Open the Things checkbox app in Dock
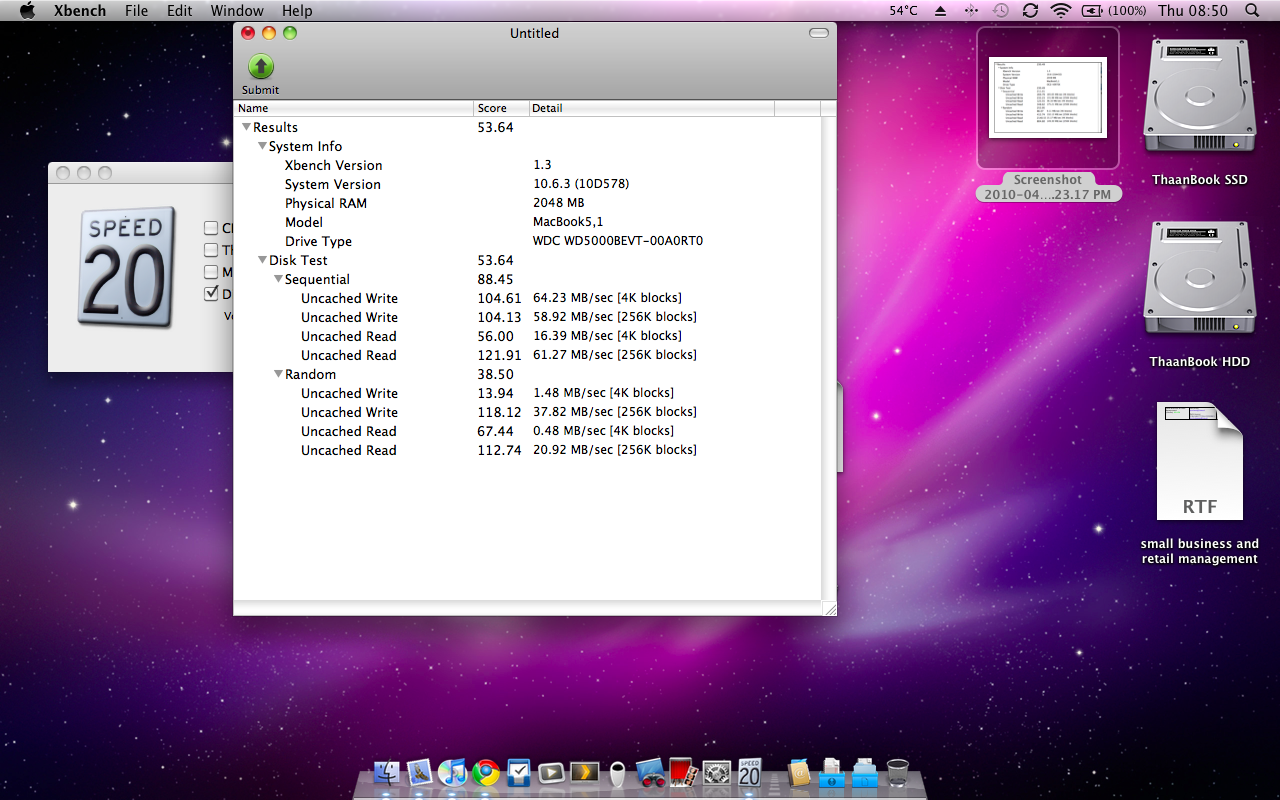1280x800 pixels. (519, 772)
